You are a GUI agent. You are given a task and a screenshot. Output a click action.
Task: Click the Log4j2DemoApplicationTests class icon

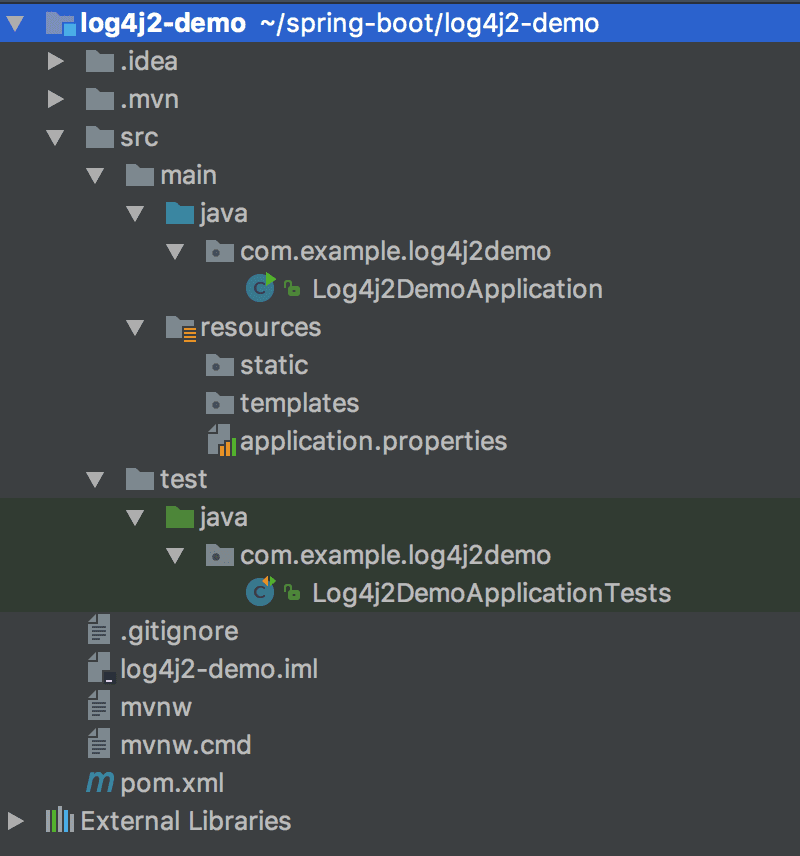(x=260, y=593)
